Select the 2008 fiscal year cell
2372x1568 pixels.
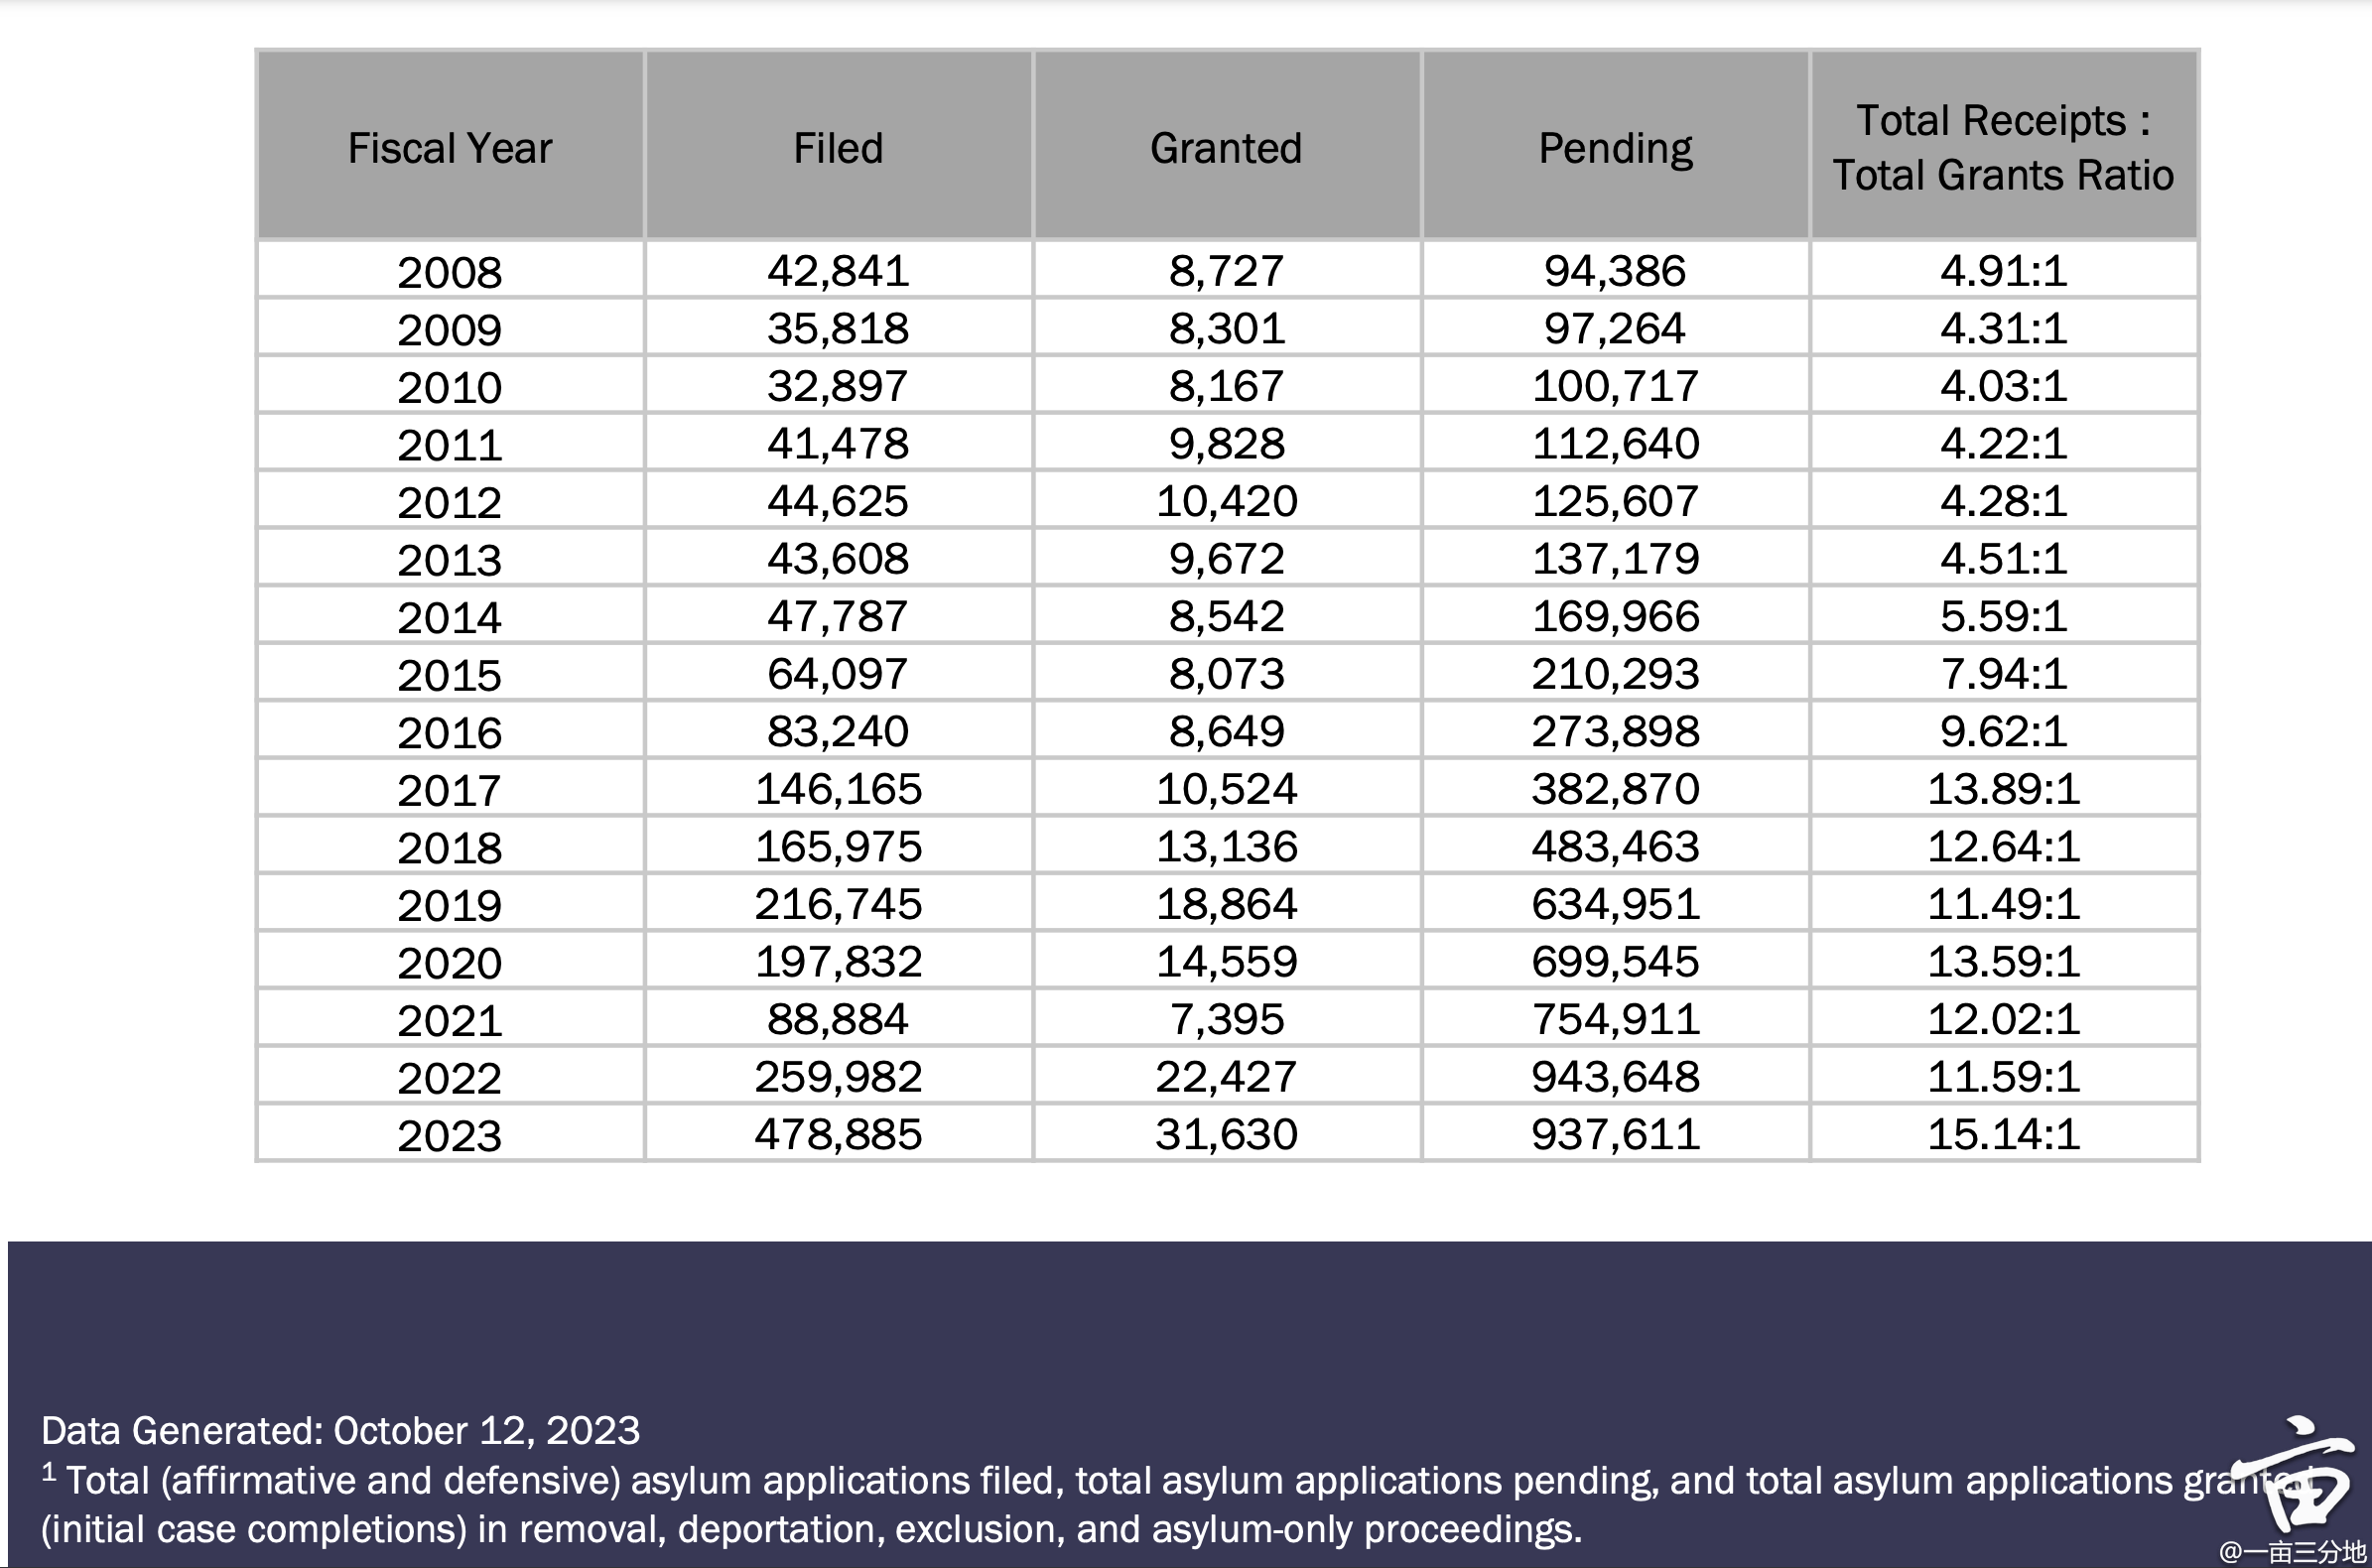450,270
